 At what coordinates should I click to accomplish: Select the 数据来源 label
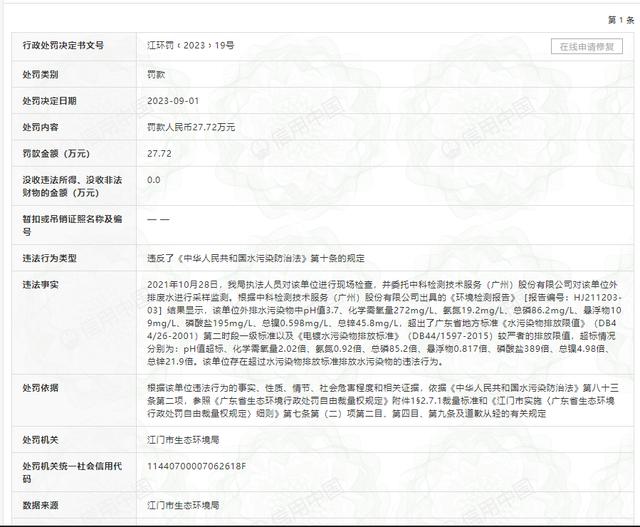click(40, 505)
